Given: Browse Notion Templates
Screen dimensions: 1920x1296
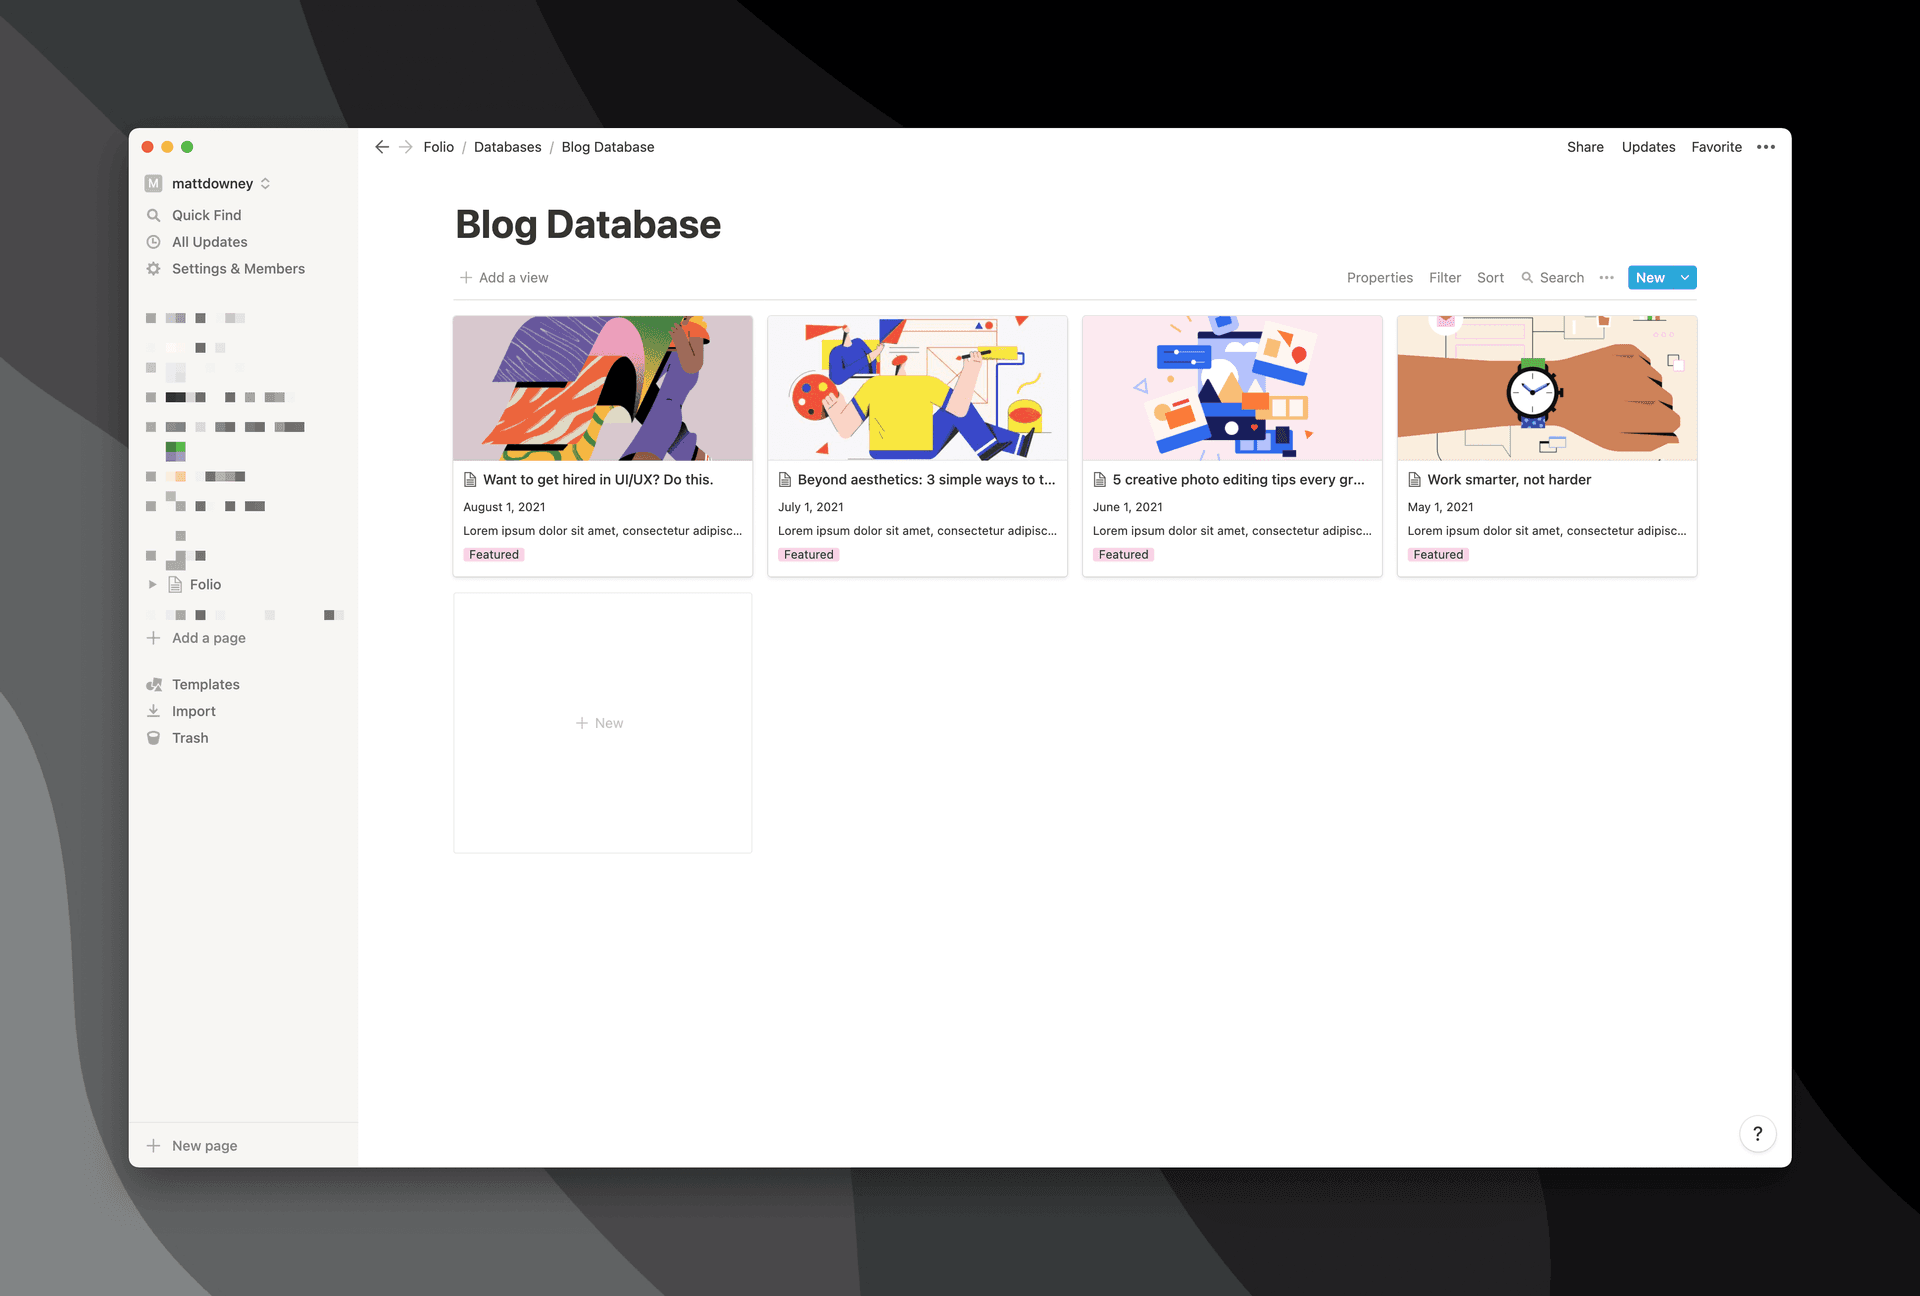Looking at the screenshot, I should point(205,684).
